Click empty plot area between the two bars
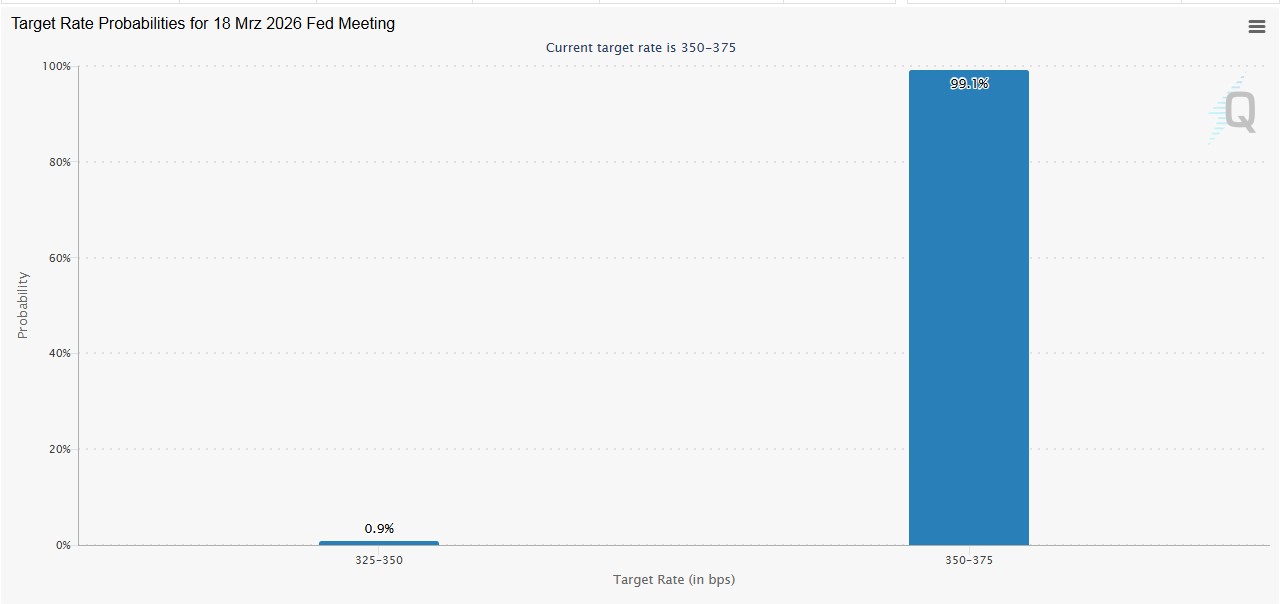The width and height of the screenshot is (1281, 604). coord(670,400)
